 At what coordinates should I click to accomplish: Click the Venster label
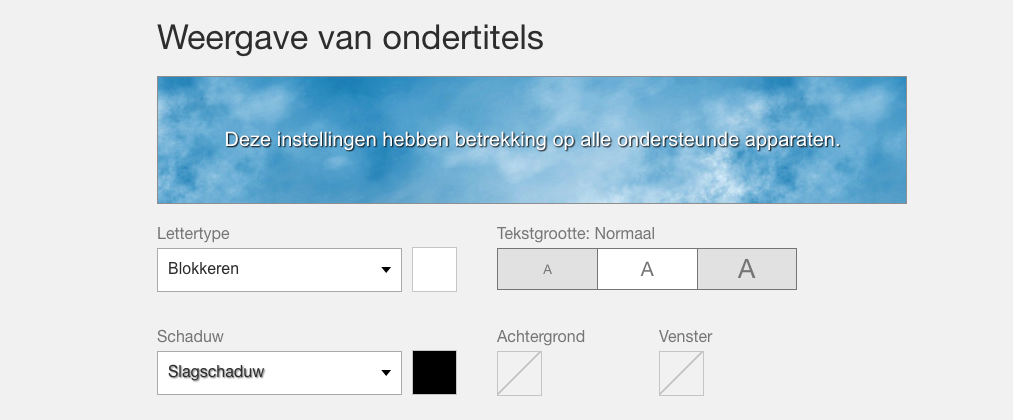tap(685, 336)
